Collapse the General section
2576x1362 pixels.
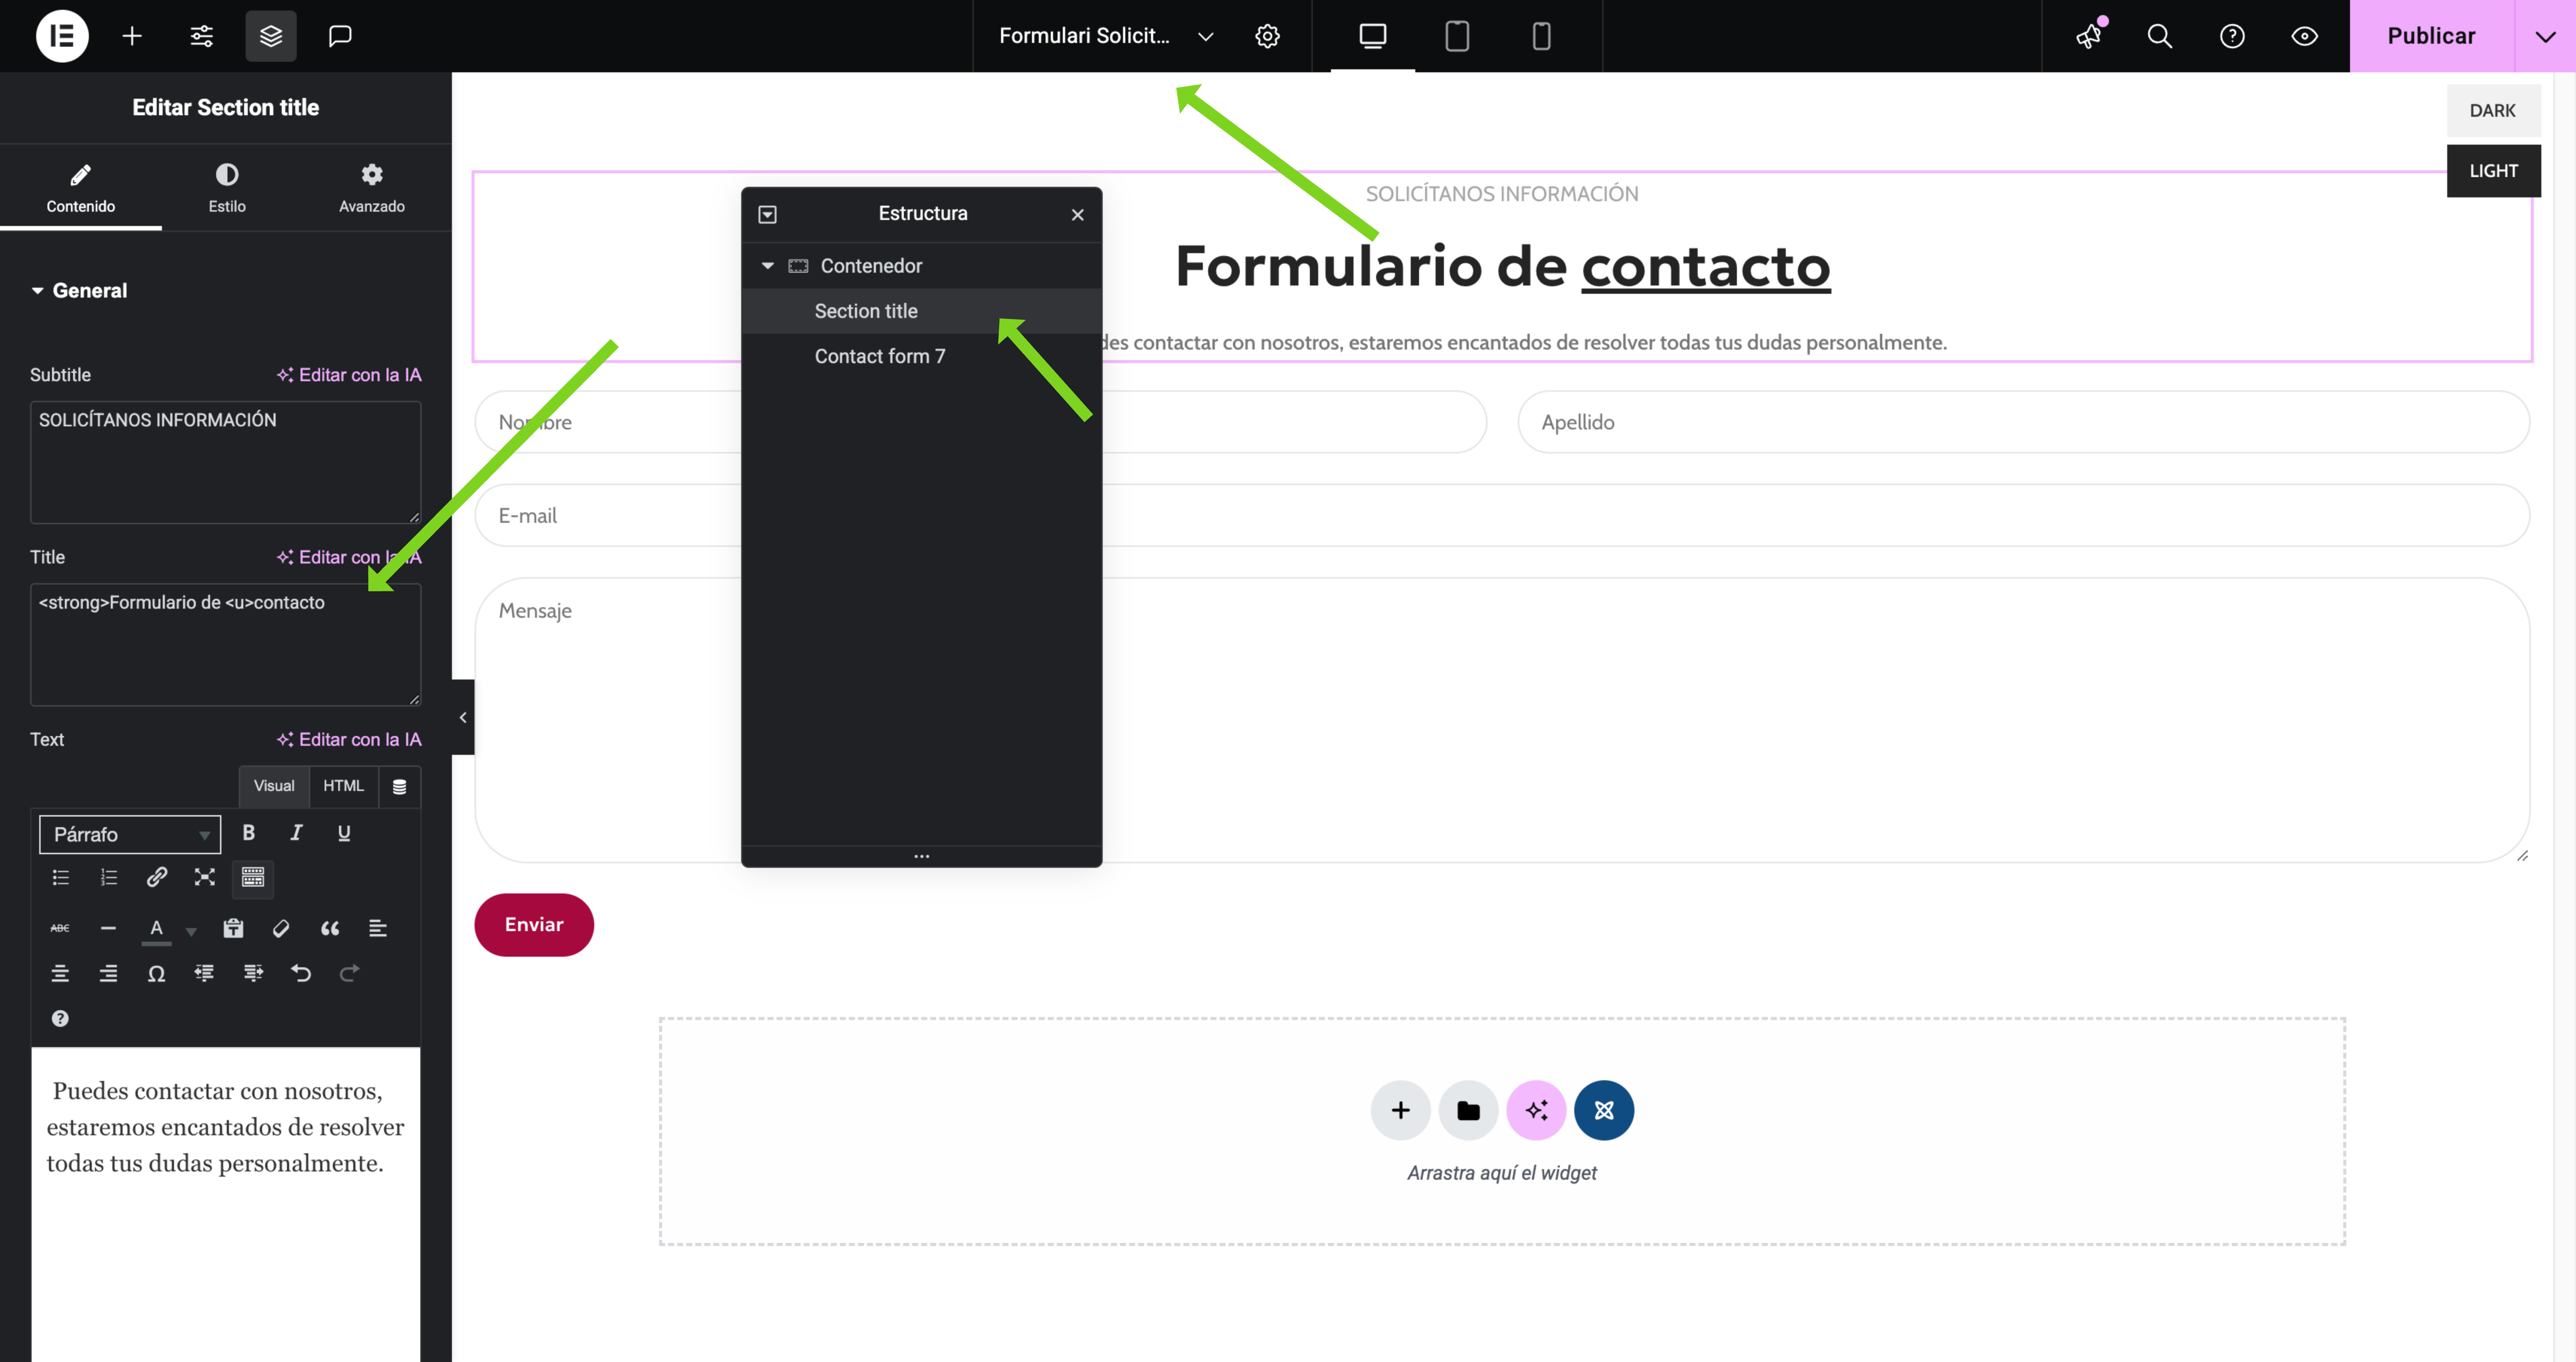(79, 291)
